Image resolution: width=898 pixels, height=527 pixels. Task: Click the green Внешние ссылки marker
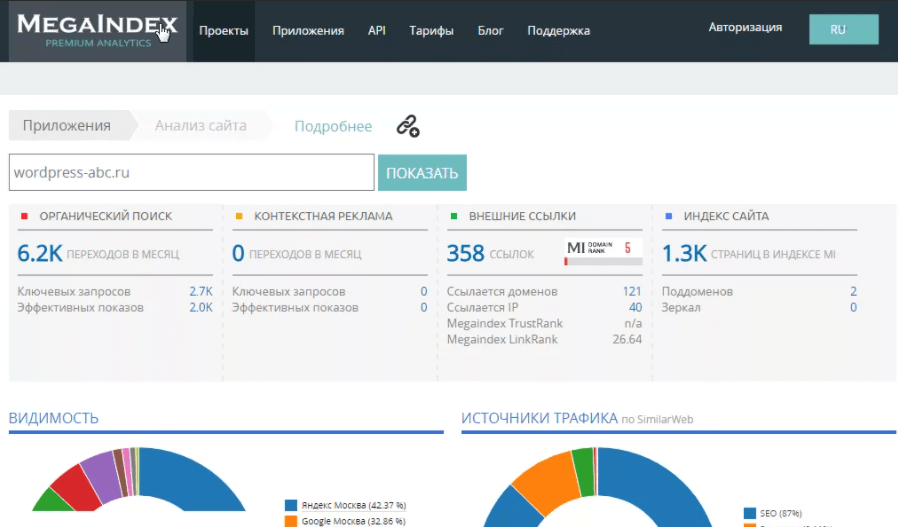click(x=454, y=216)
